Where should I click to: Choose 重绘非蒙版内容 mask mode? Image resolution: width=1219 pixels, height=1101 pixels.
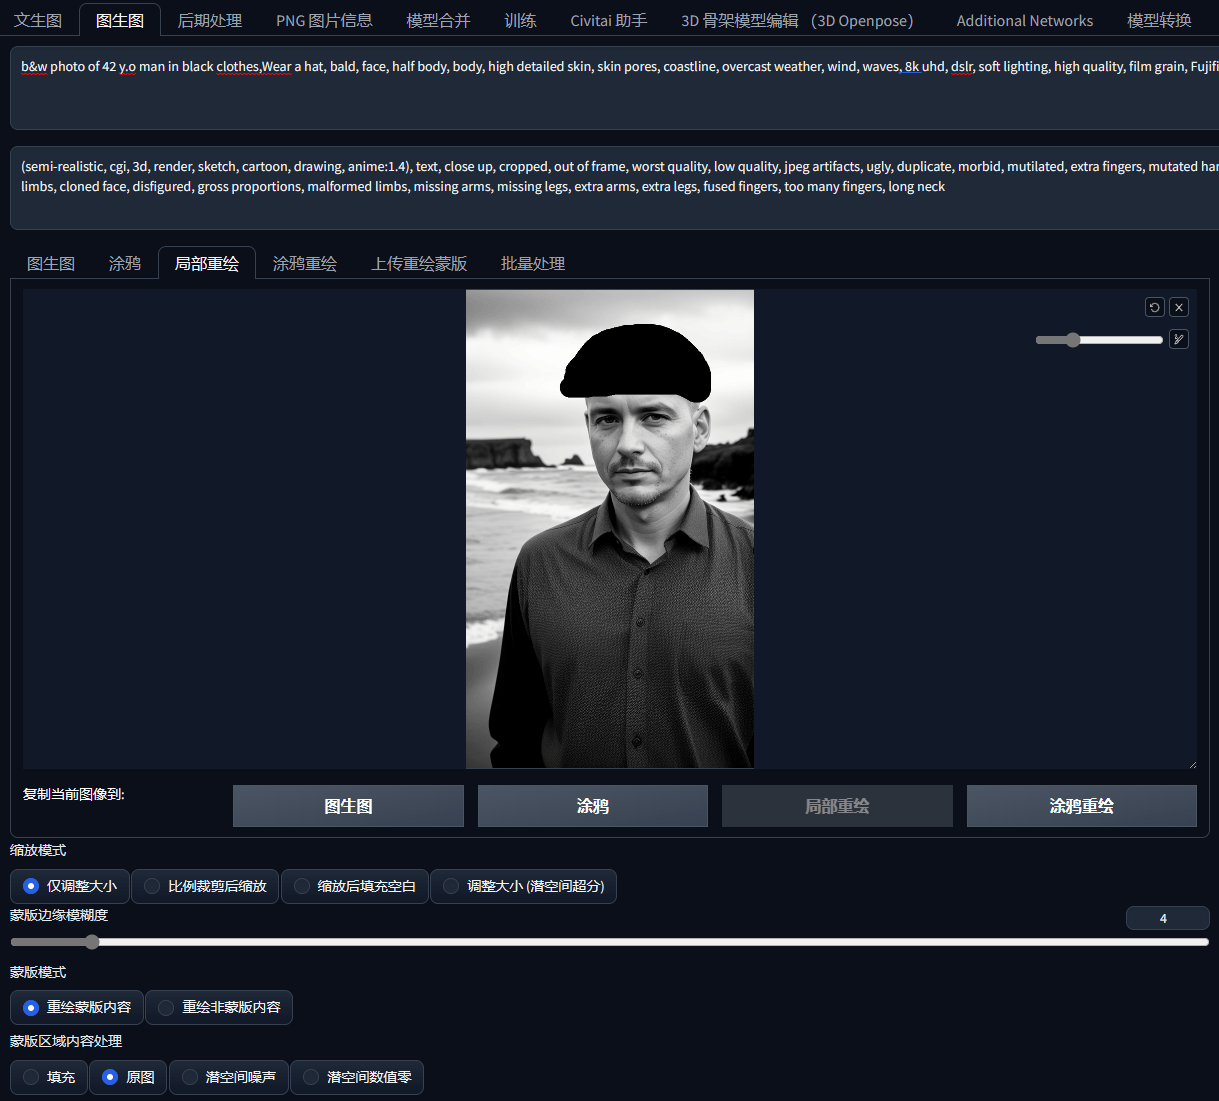pos(219,1007)
